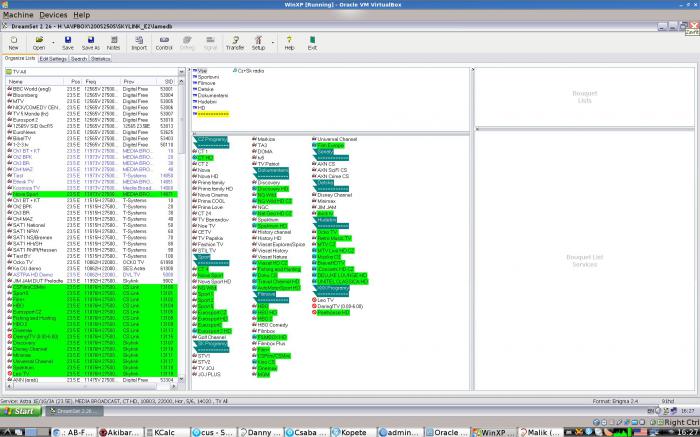The image size is (700, 437).
Task: Open the dropdown arrow beside Setup
Action: click(272, 43)
